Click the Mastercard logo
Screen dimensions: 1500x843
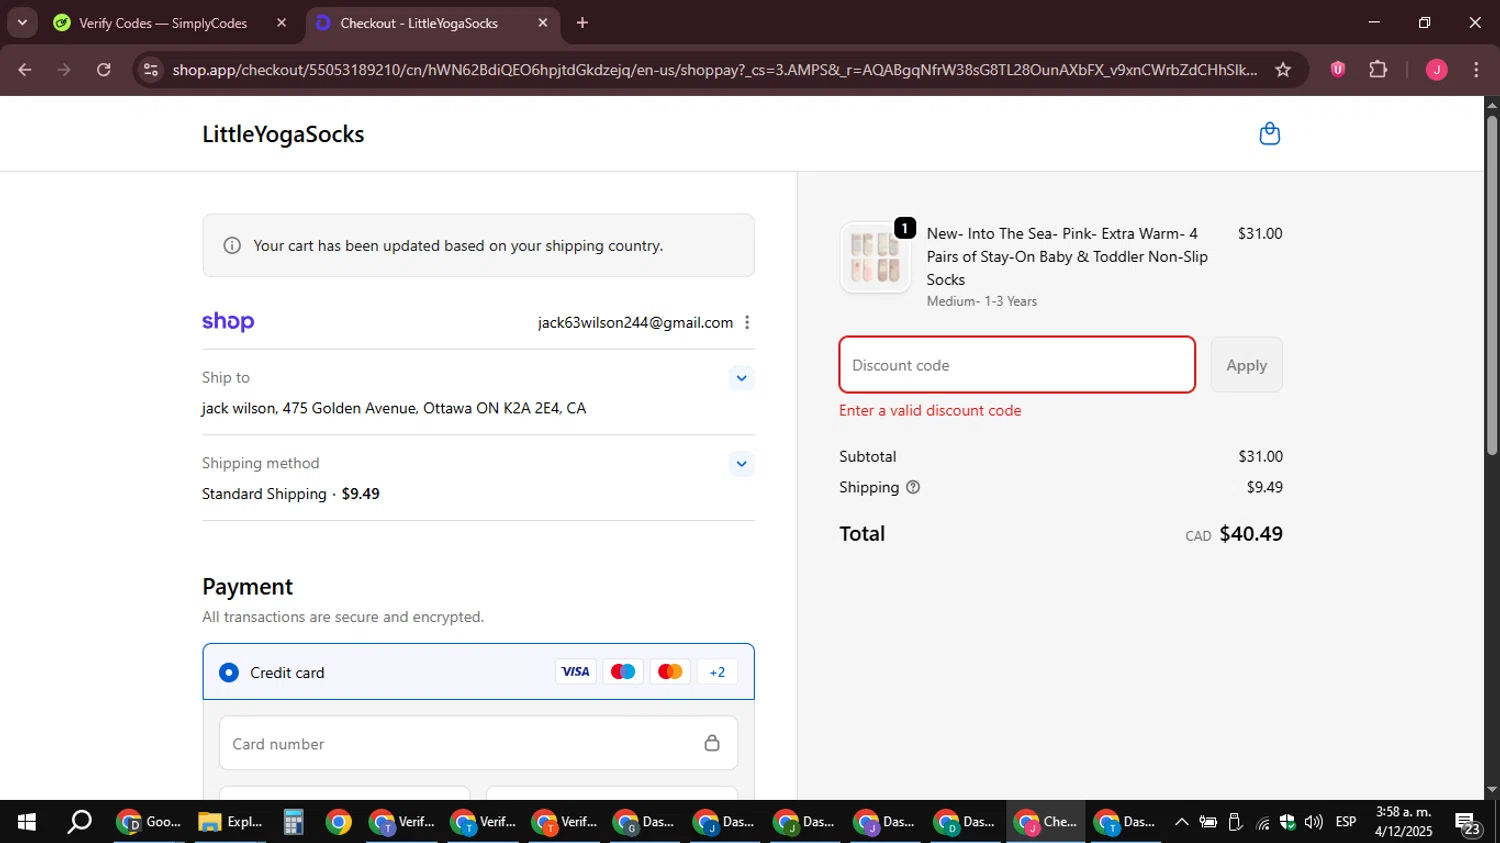pos(670,672)
